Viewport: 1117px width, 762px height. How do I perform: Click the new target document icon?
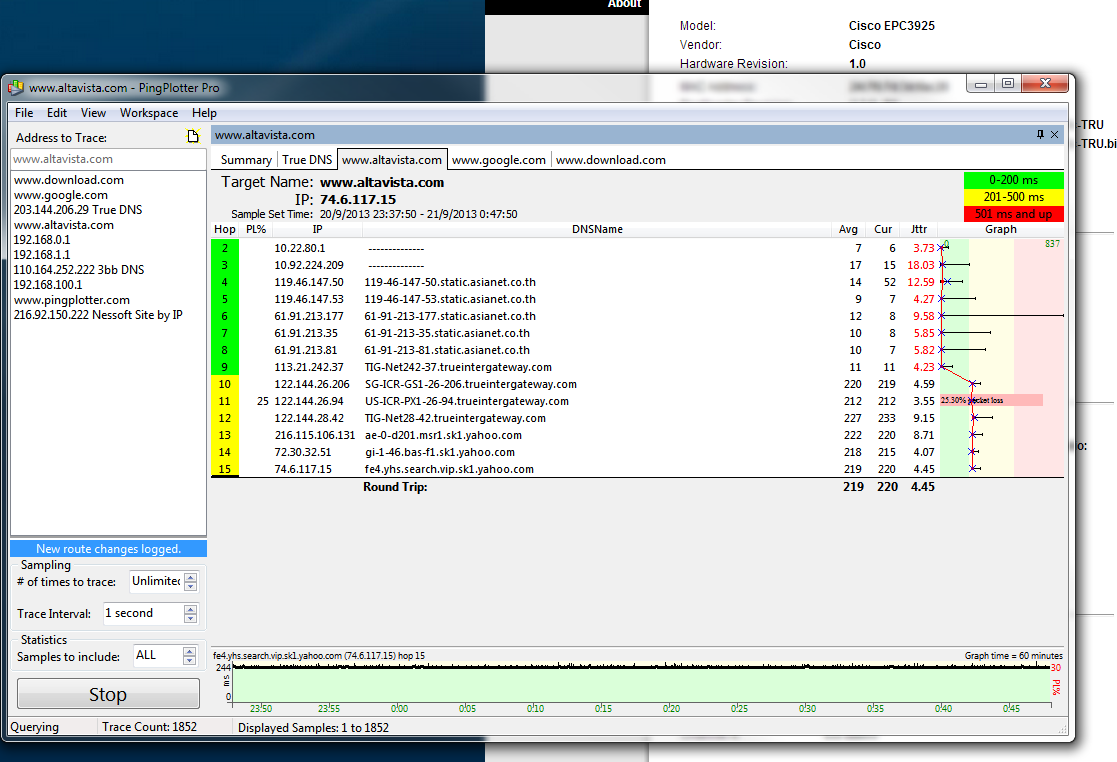[x=193, y=136]
